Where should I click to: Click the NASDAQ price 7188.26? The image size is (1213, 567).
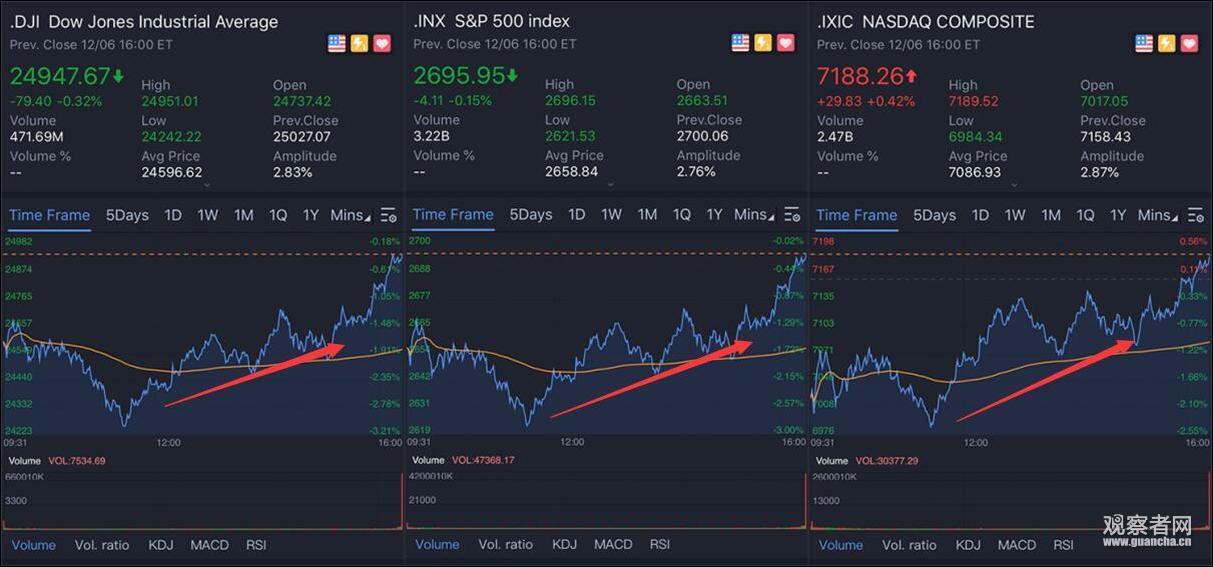859,76
